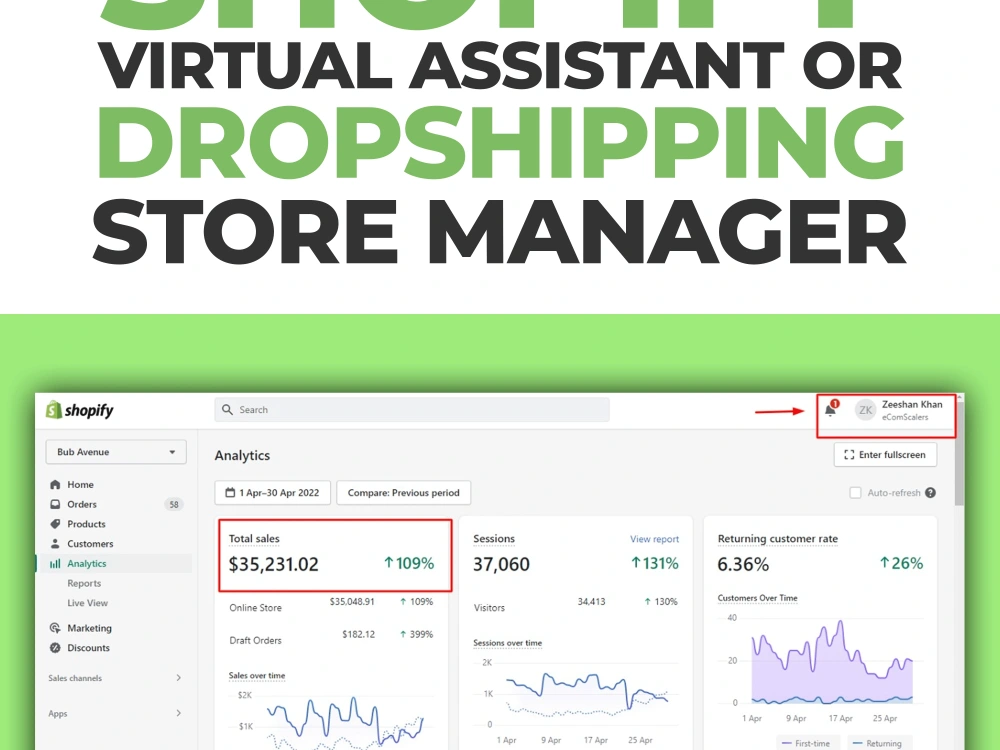Image resolution: width=1000 pixels, height=750 pixels.
Task: Click in the Search field
Action: pos(412,409)
